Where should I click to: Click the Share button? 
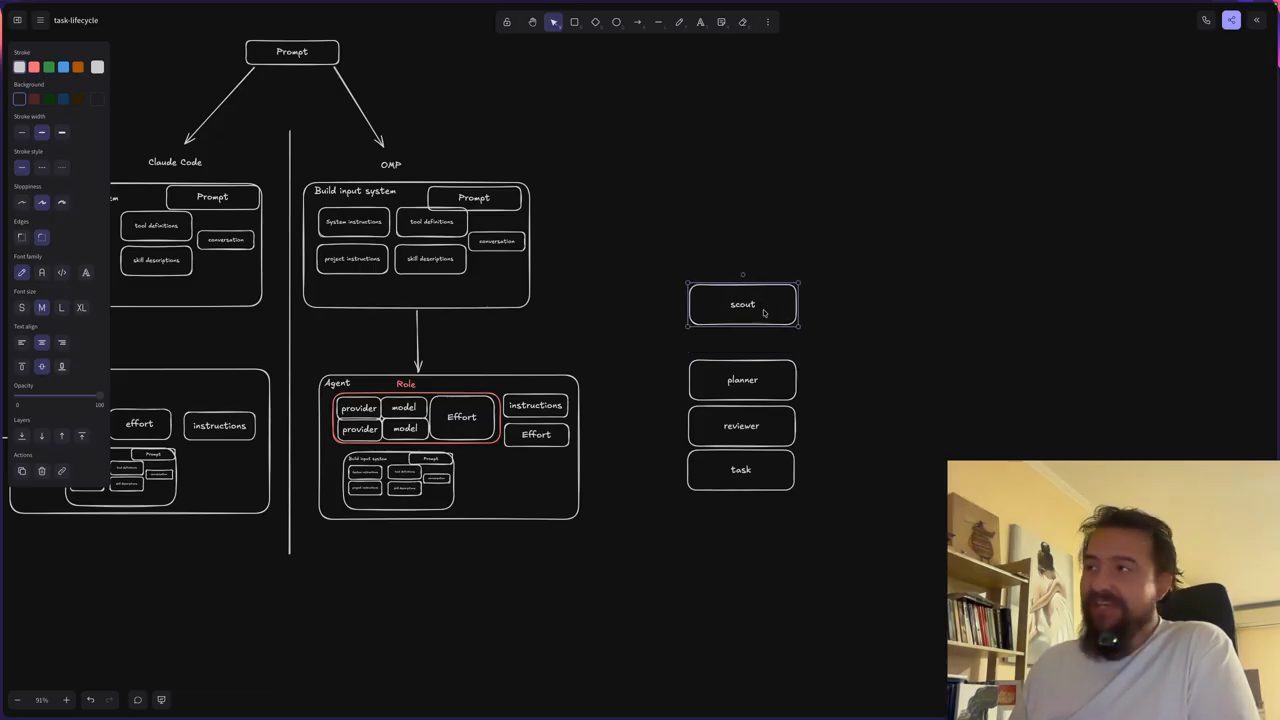1231,20
